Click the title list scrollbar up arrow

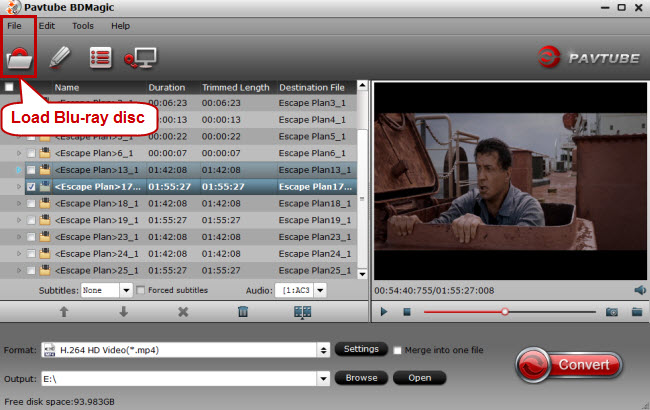[x=362, y=86]
